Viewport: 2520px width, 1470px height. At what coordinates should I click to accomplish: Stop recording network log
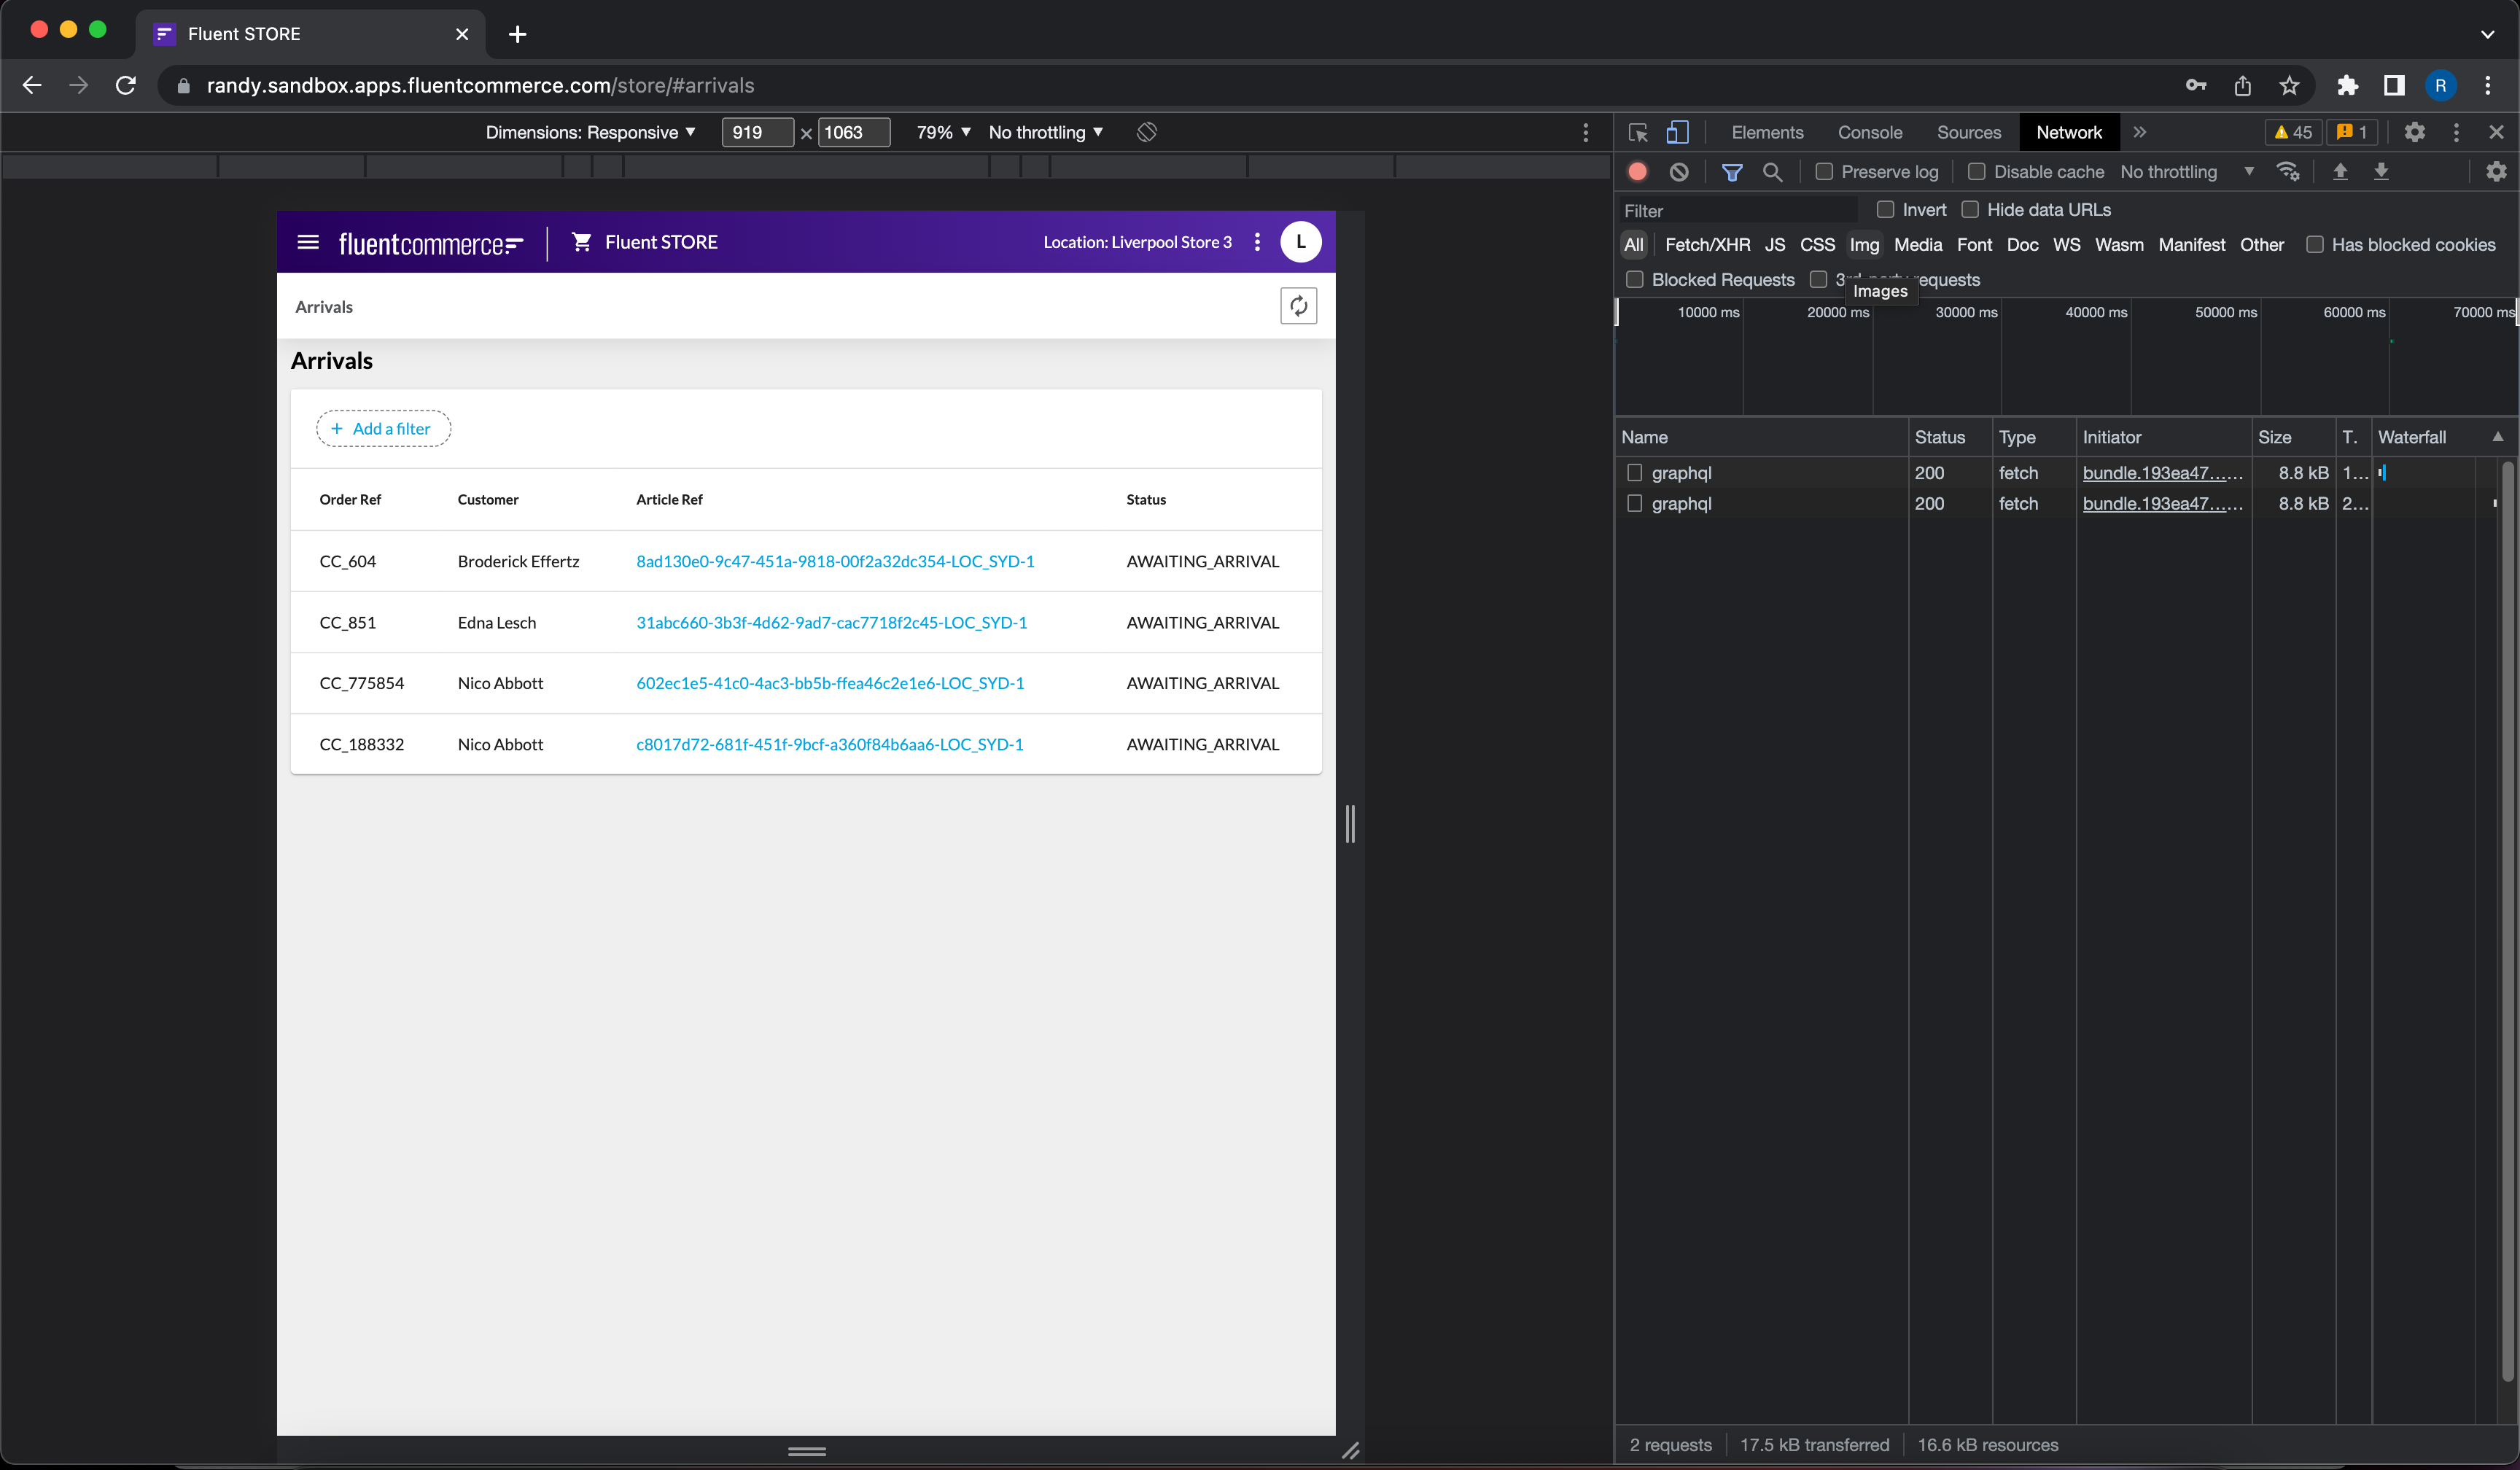pyautogui.click(x=1637, y=172)
